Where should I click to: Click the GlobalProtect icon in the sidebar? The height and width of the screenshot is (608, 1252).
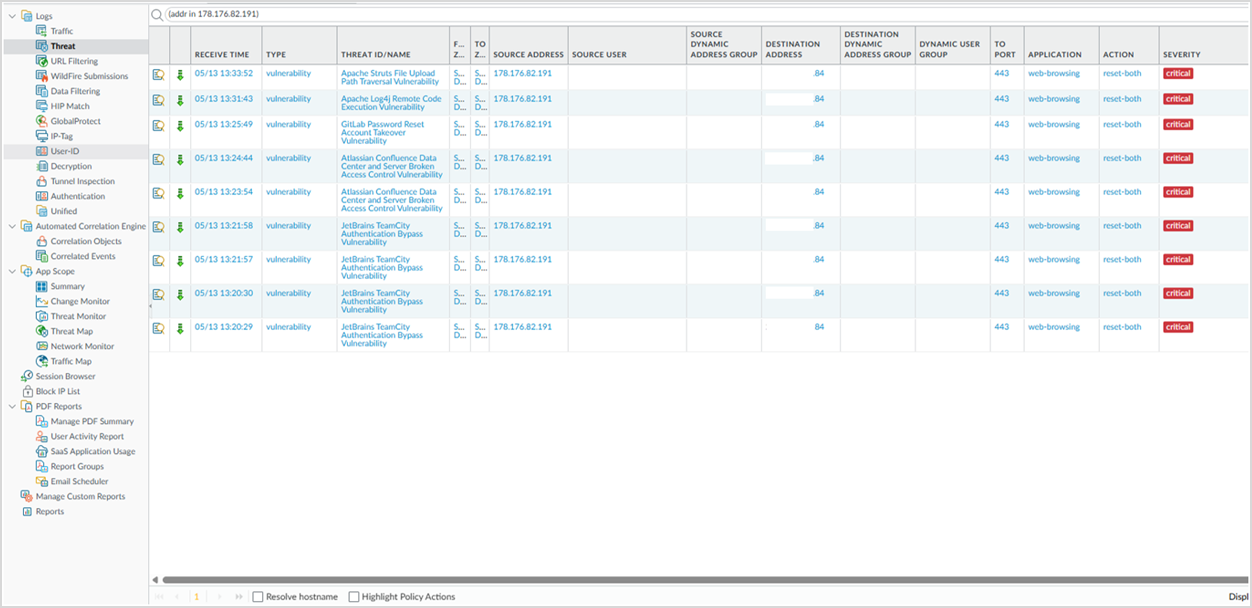42,121
